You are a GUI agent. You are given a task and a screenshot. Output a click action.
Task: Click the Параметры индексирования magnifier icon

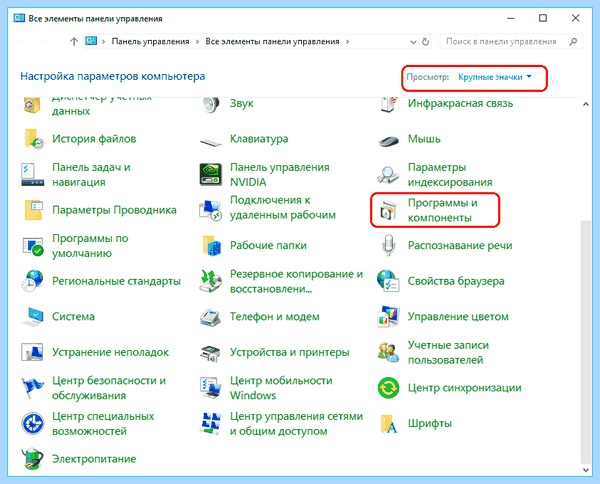tap(388, 175)
